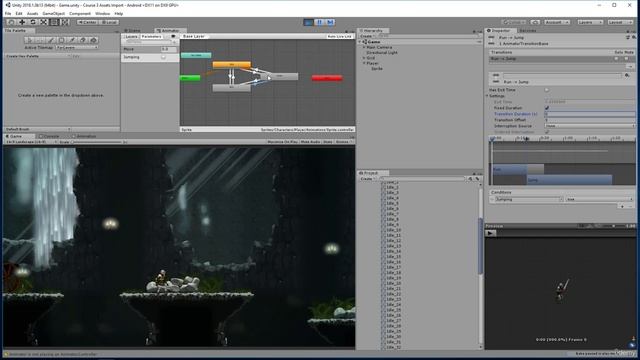This screenshot has width=640, height=360.
Task: Switch to the Scene tab
Action: click(x=133, y=31)
